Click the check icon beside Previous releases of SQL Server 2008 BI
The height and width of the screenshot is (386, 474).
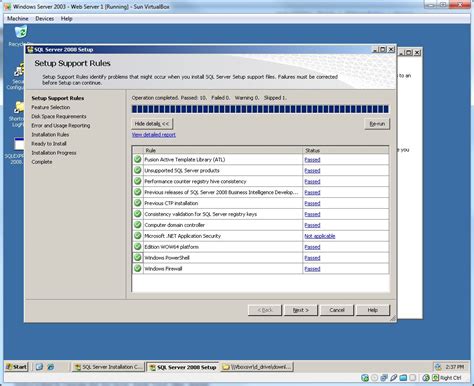click(x=137, y=192)
